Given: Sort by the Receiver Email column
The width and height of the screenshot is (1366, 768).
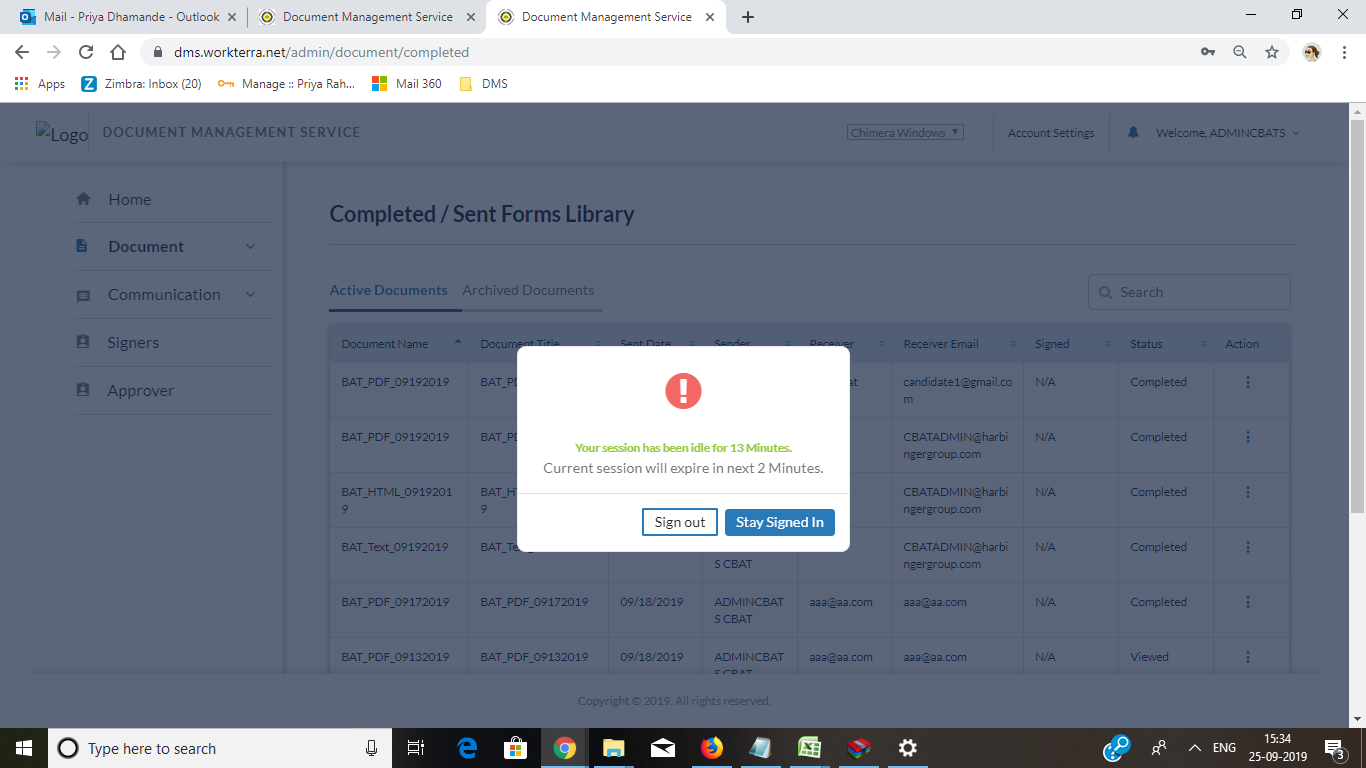Looking at the screenshot, I should (957, 344).
